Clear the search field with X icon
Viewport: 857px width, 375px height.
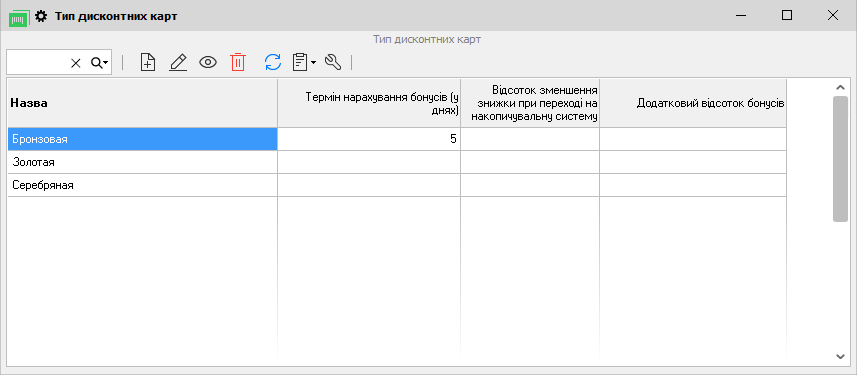pos(75,63)
